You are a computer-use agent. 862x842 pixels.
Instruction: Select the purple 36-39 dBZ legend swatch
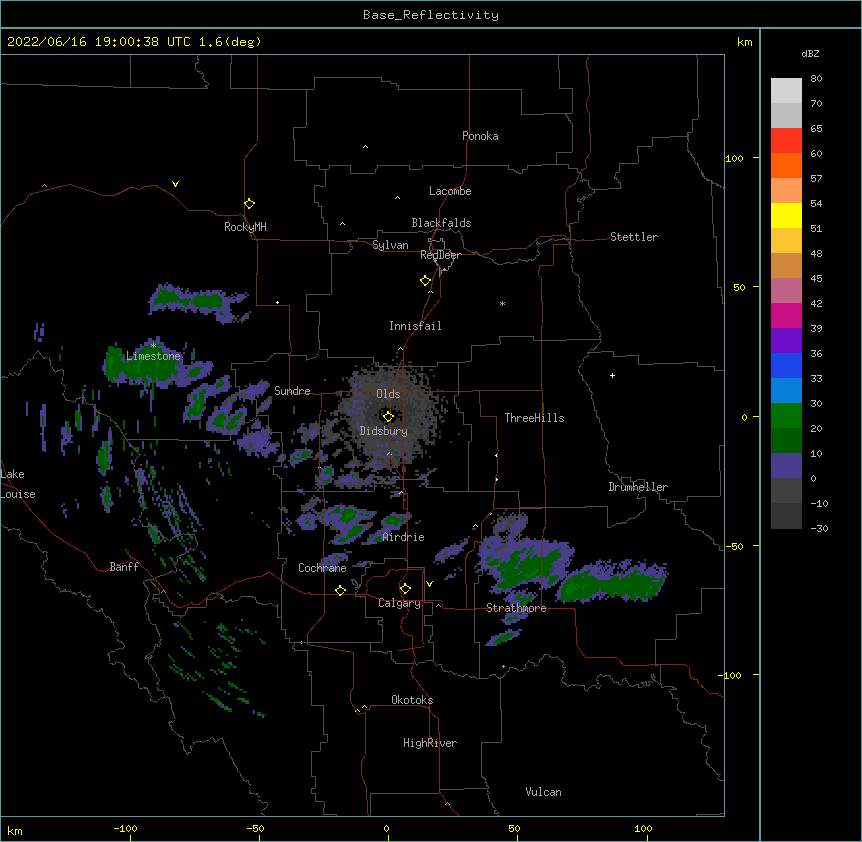786,340
